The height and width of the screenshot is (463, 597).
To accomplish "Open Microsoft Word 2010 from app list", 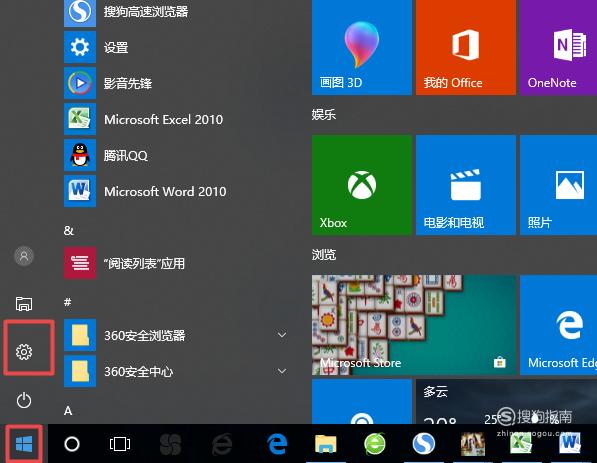I will tap(175, 191).
